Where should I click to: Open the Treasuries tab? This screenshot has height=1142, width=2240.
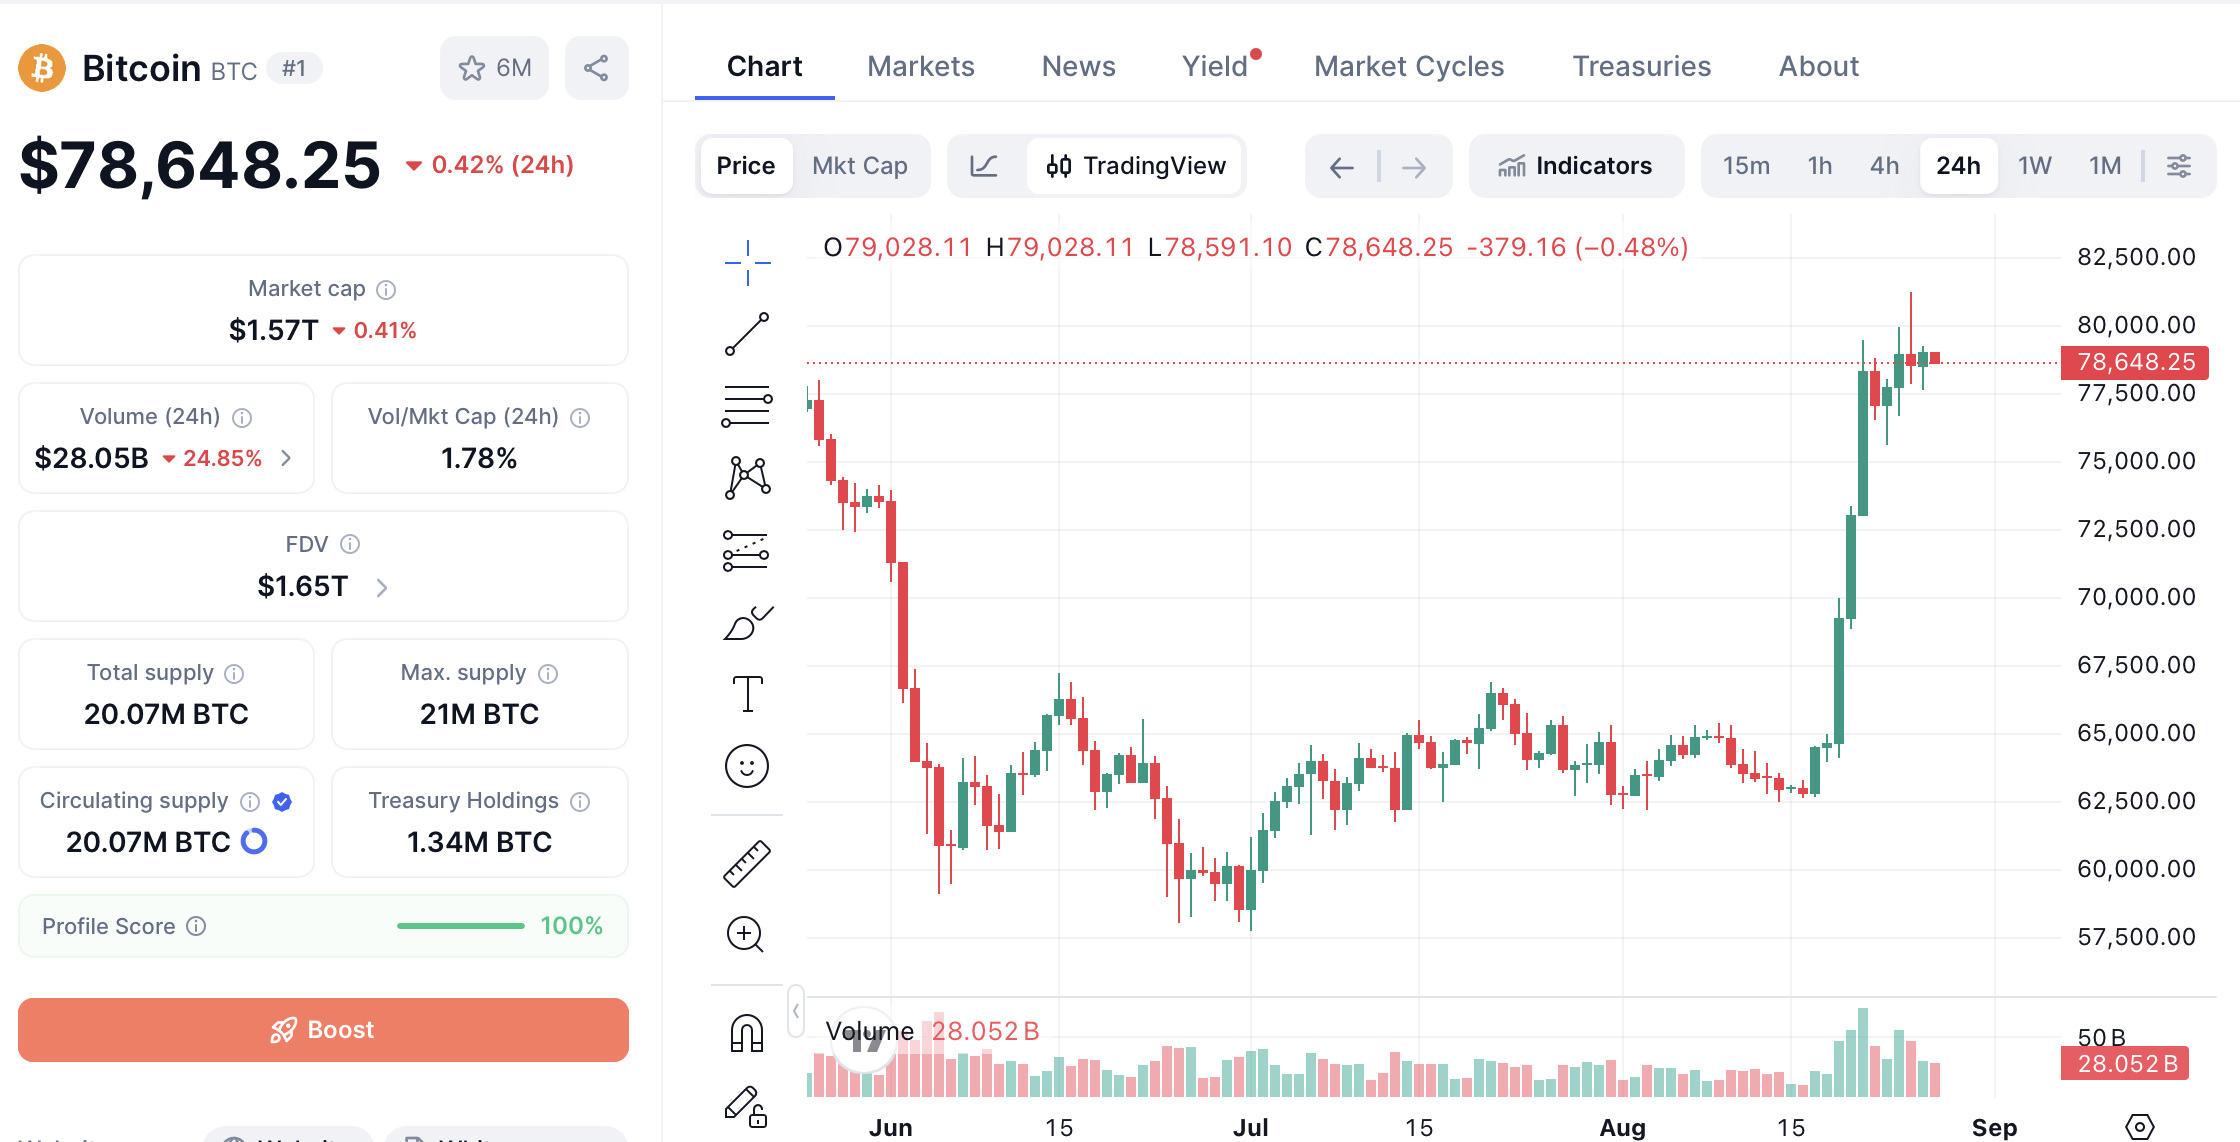click(x=1642, y=66)
